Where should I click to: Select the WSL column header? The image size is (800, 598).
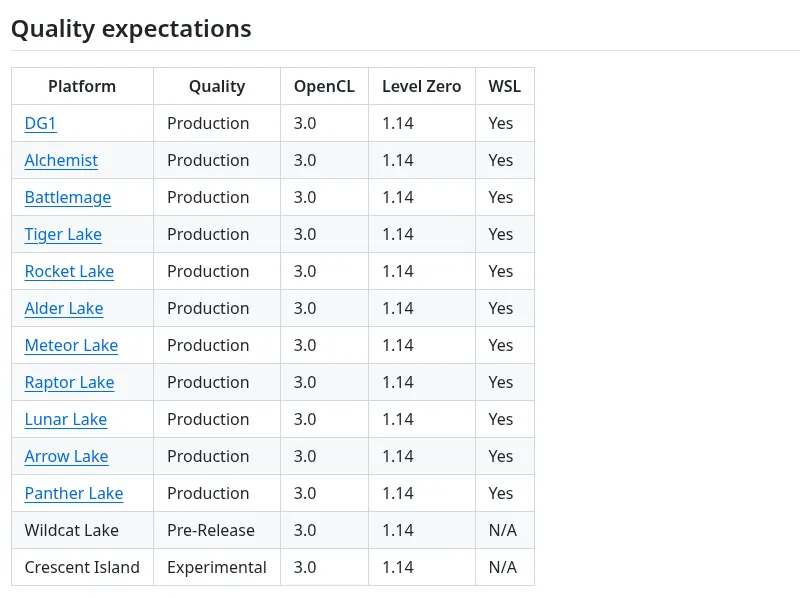pyautogui.click(x=504, y=86)
